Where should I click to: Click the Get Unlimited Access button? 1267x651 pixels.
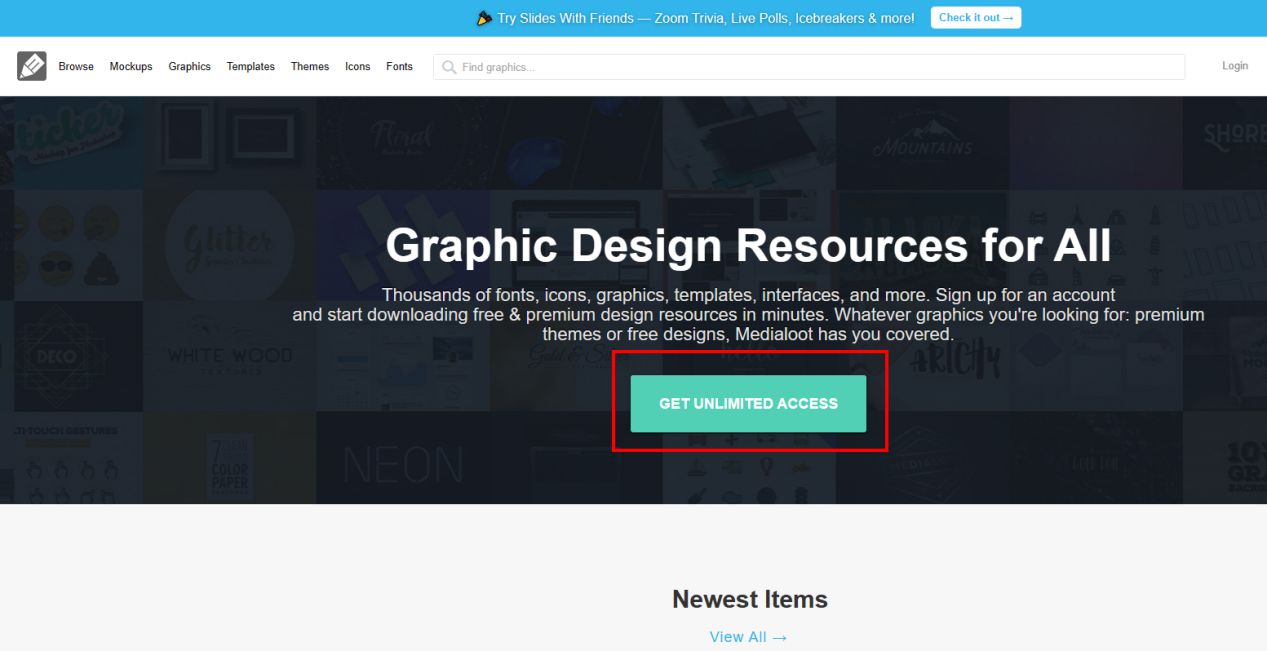[748, 404]
